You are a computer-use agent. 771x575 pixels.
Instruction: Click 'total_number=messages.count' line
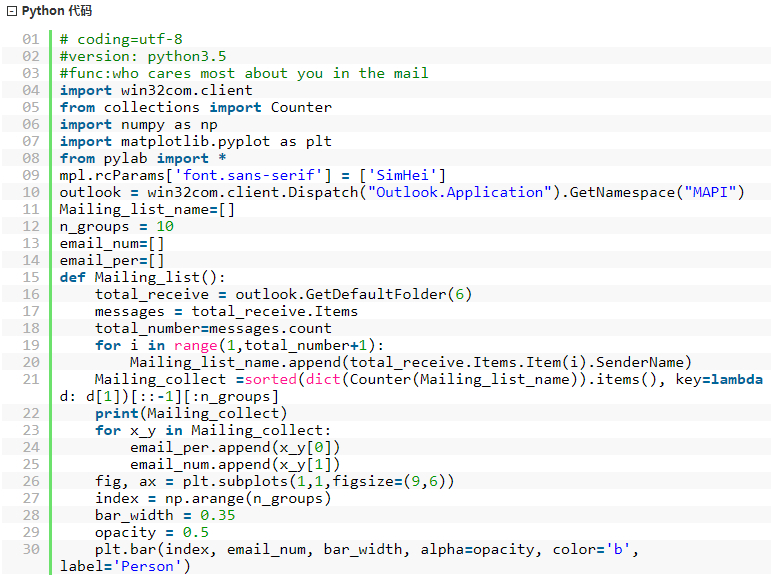213,328
